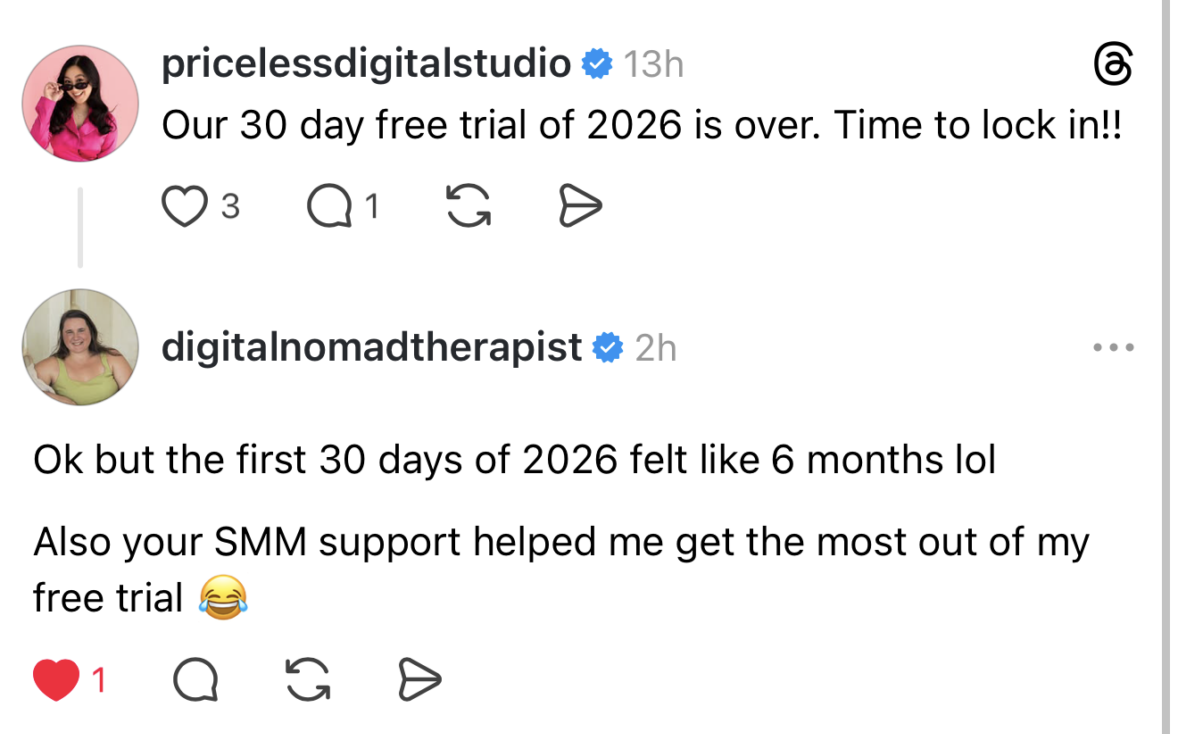Share the pricelessdigitalstudio post

pos(579,207)
